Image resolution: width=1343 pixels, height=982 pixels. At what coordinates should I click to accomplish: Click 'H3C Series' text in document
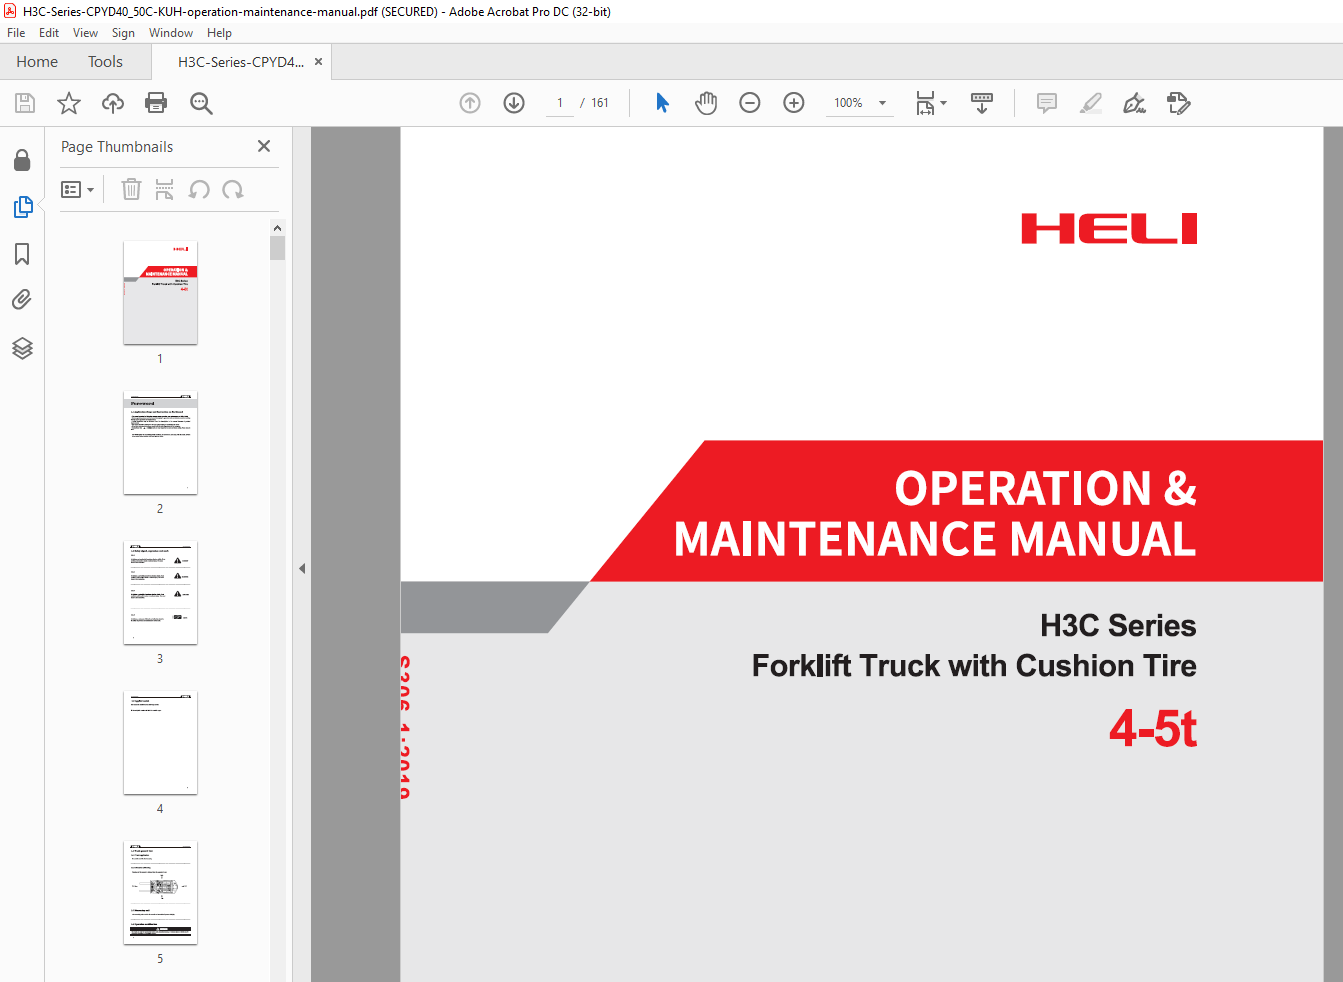1118,626
